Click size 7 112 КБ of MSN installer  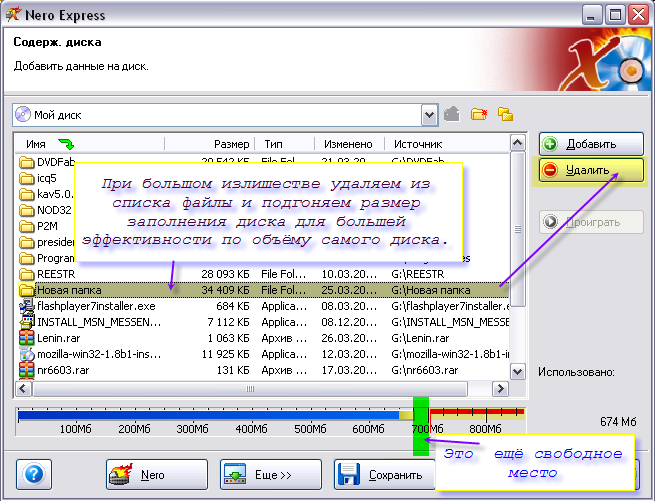[228, 322]
